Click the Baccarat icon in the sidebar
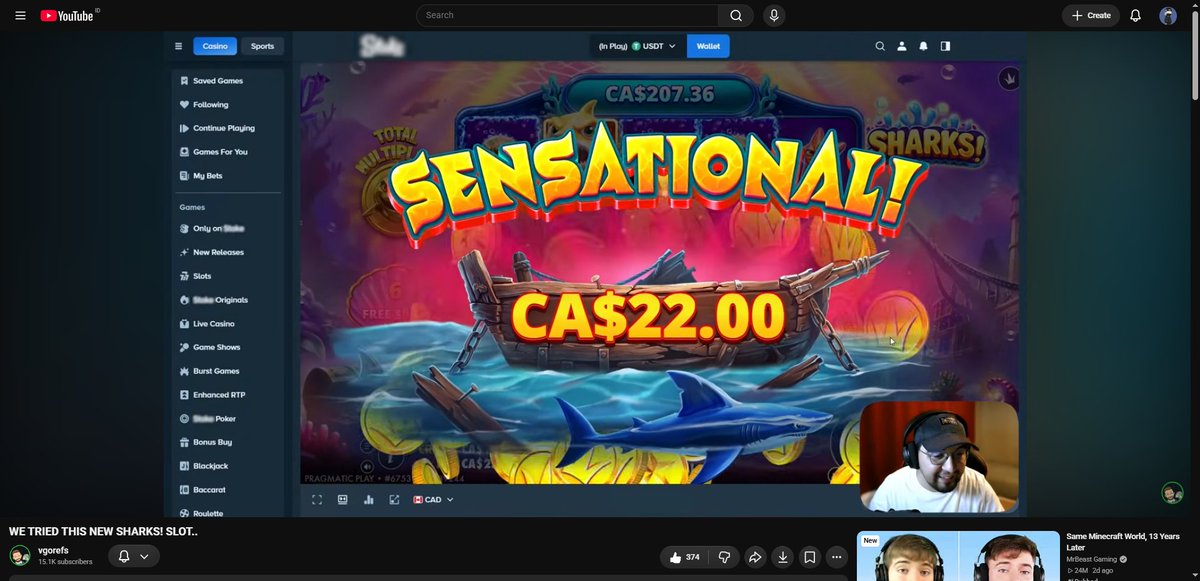The width and height of the screenshot is (1200, 581). (x=184, y=490)
